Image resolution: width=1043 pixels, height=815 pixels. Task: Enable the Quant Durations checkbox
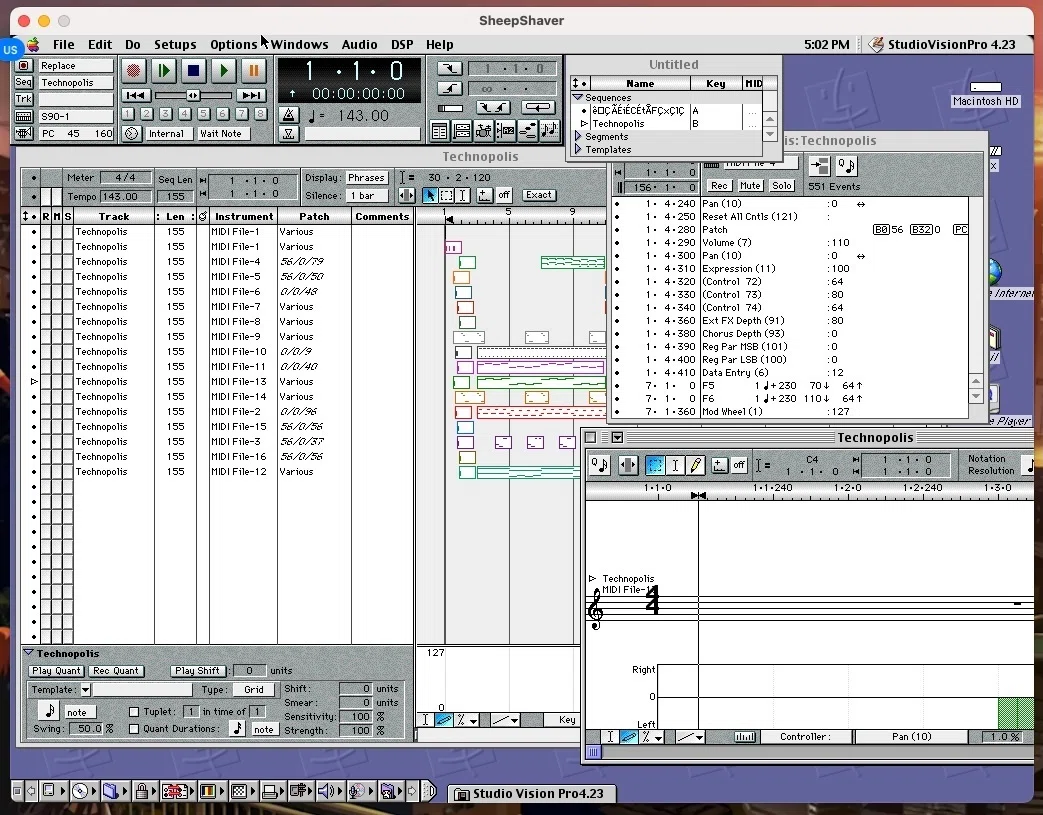click(x=134, y=729)
